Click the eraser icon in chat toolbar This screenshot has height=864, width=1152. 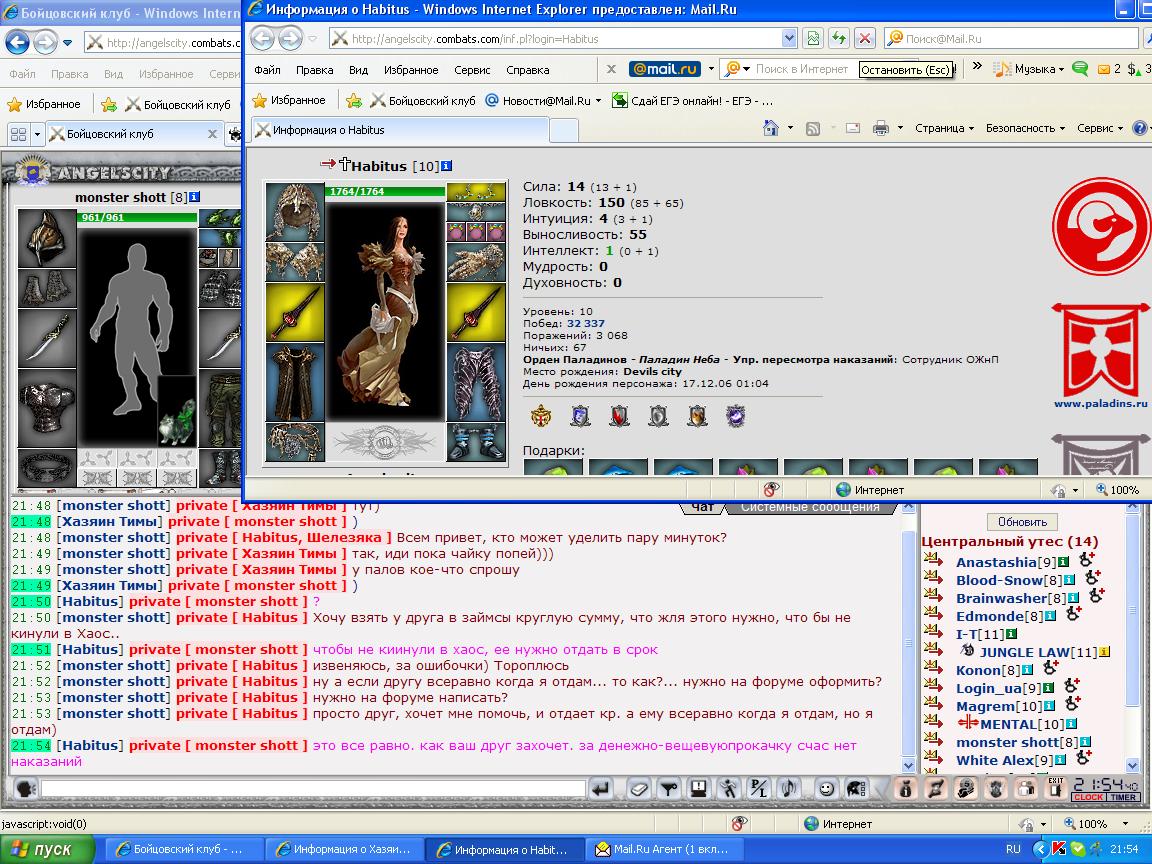pyautogui.click(x=638, y=789)
